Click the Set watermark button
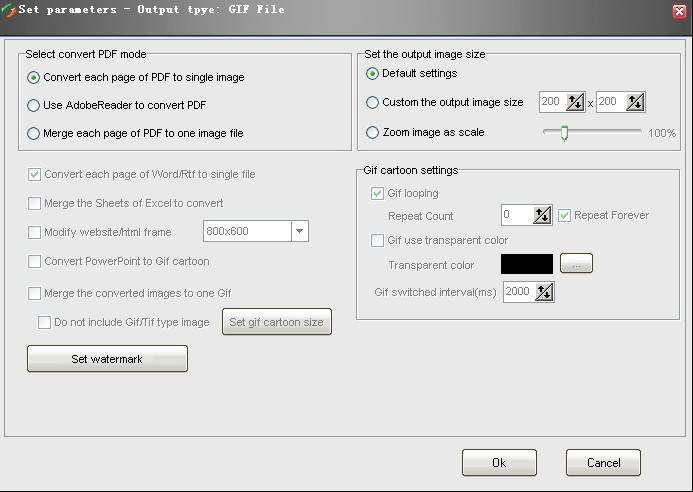Viewport: 693px width, 492px height. pyautogui.click(x=107, y=359)
